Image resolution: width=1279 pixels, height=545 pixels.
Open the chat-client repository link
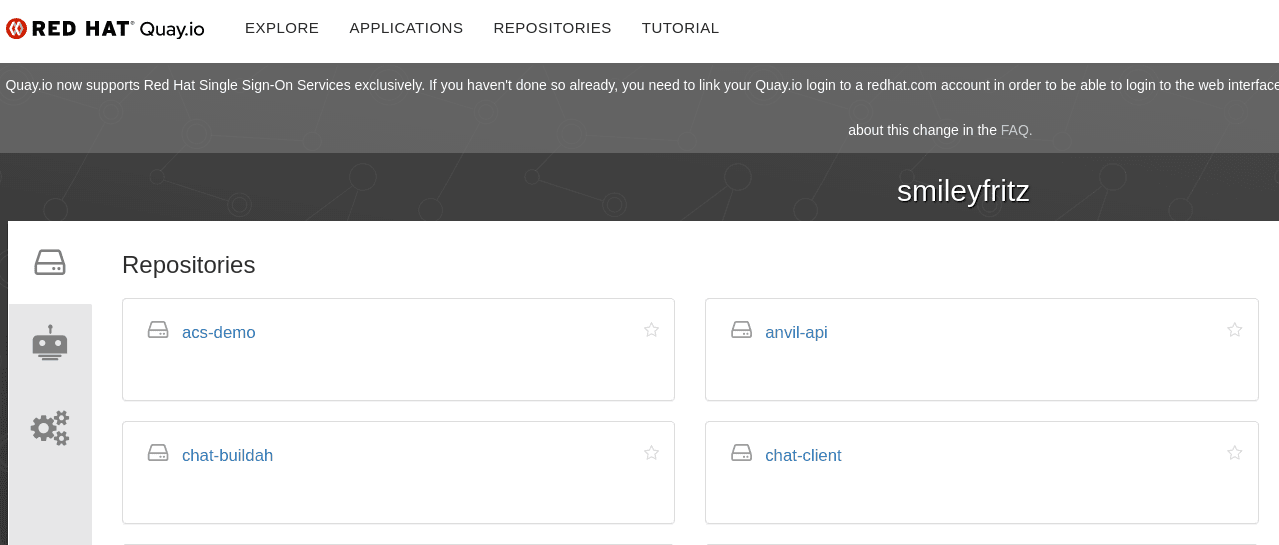click(803, 456)
